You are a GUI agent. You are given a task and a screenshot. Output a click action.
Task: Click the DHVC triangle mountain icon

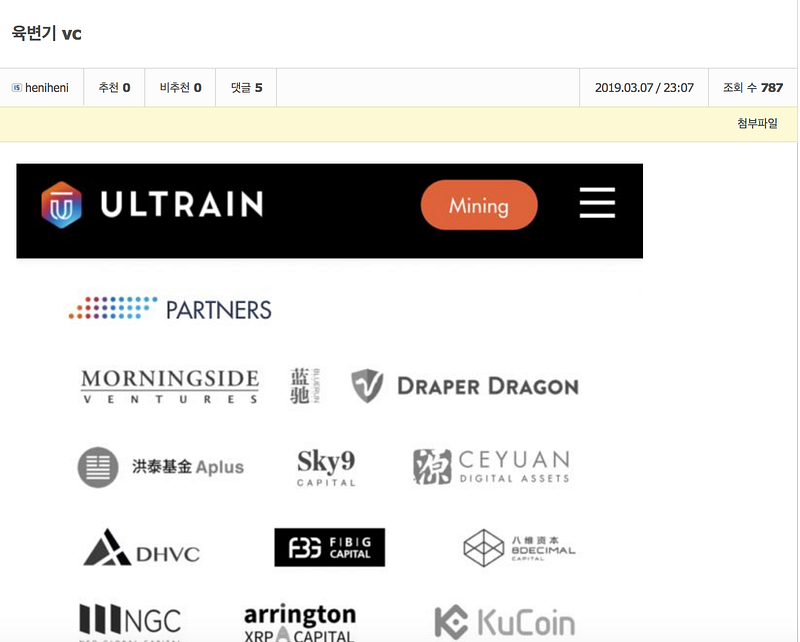point(107,547)
